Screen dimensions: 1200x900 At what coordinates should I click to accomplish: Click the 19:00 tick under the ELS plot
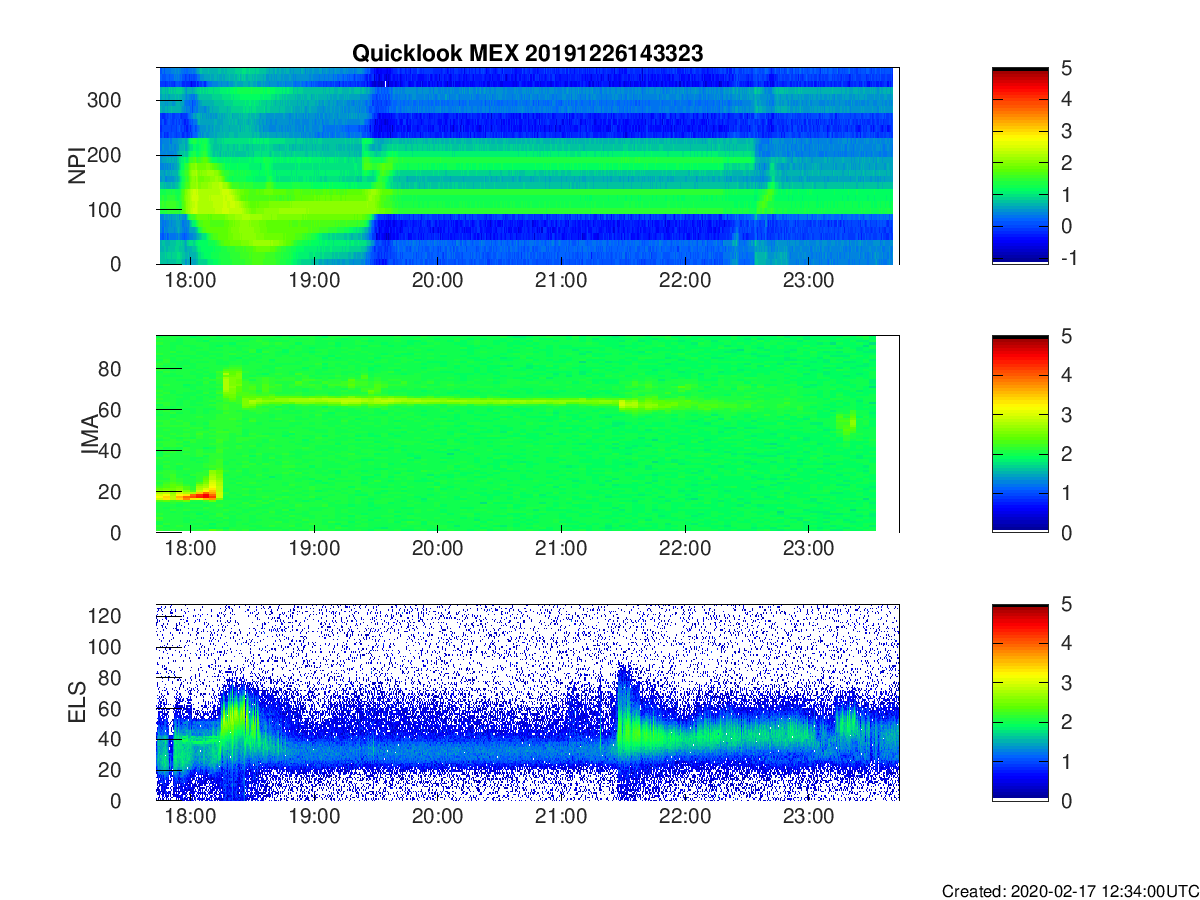(x=314, y=817)
